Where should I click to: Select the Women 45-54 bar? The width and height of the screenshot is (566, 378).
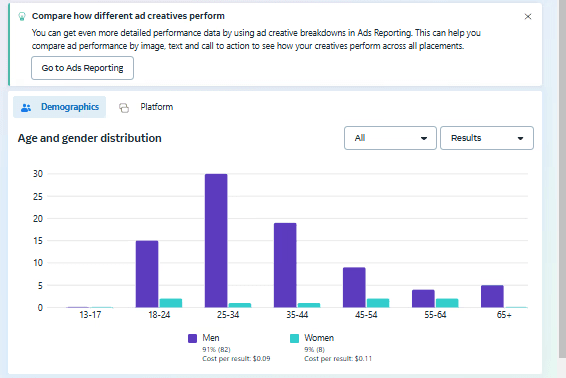click(x=378, y=303)
